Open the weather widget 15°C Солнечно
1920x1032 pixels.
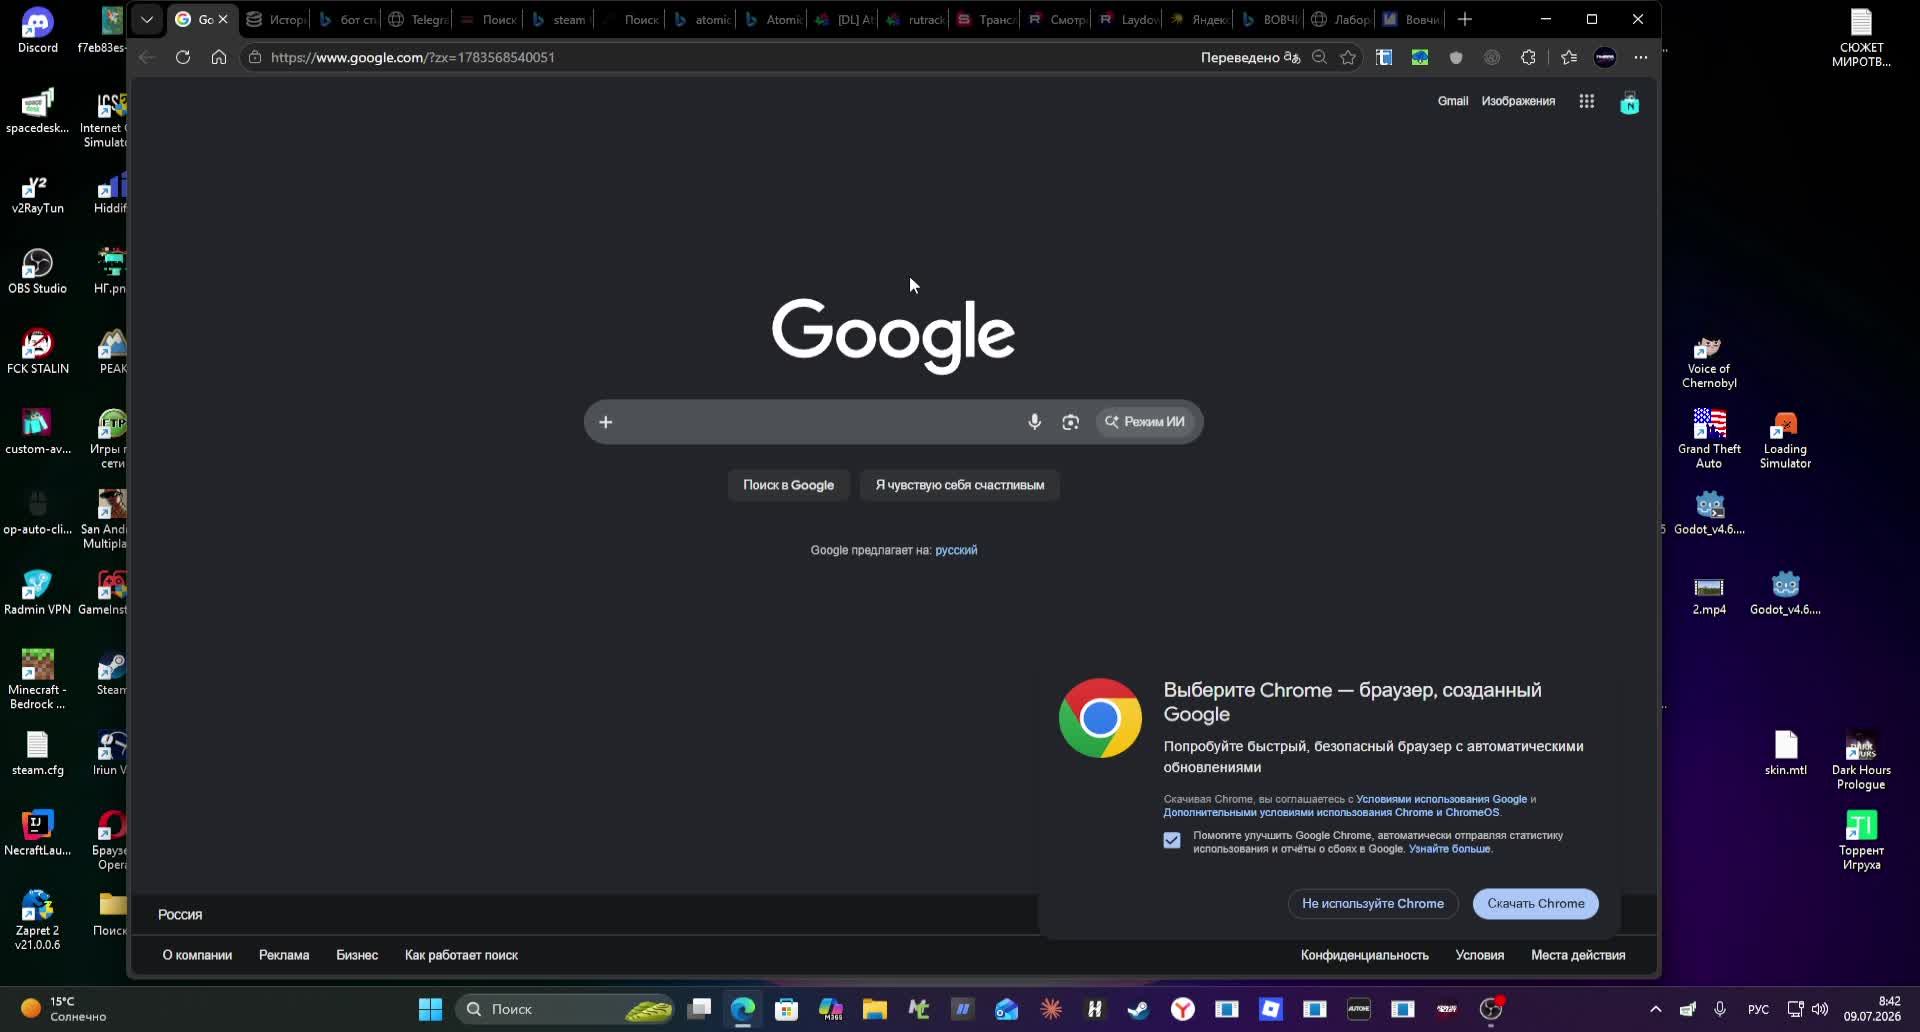[x=63, y=1009]
